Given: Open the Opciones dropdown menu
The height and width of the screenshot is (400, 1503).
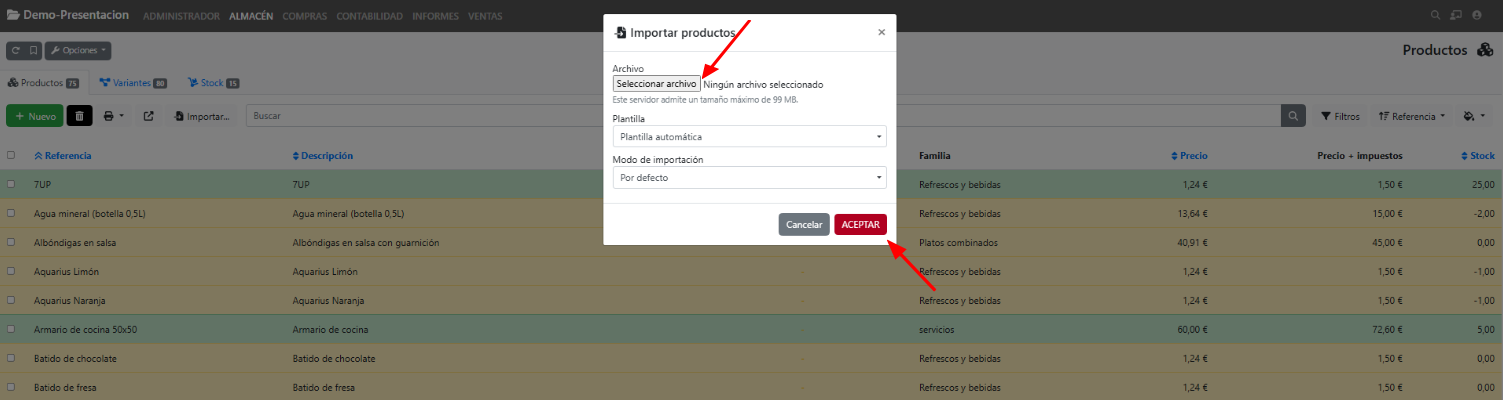Looking at the screenshot, I should click(x=78, y=50).
